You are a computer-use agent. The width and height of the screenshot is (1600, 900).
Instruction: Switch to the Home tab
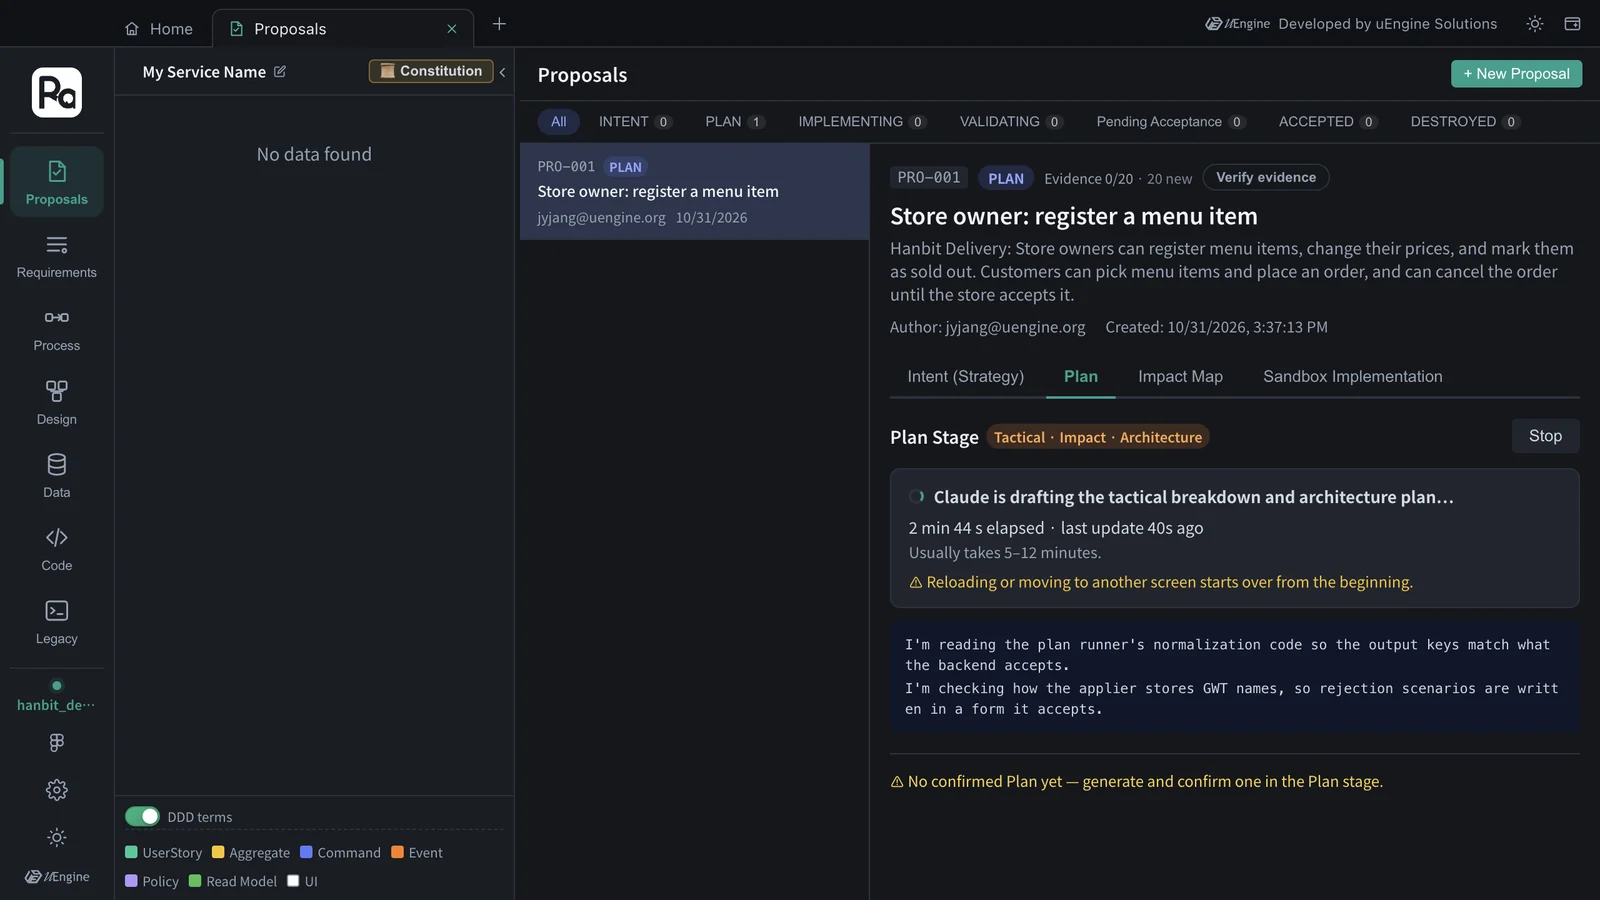pyautogui.click(x=158, y=29)
